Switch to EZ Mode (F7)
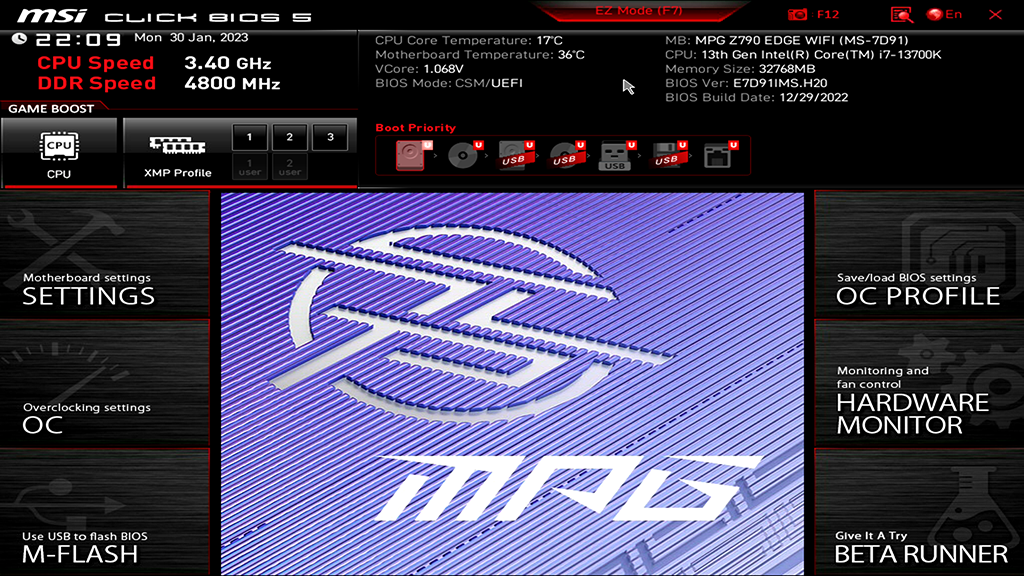The image size is (1024, 576). [639, 11]
